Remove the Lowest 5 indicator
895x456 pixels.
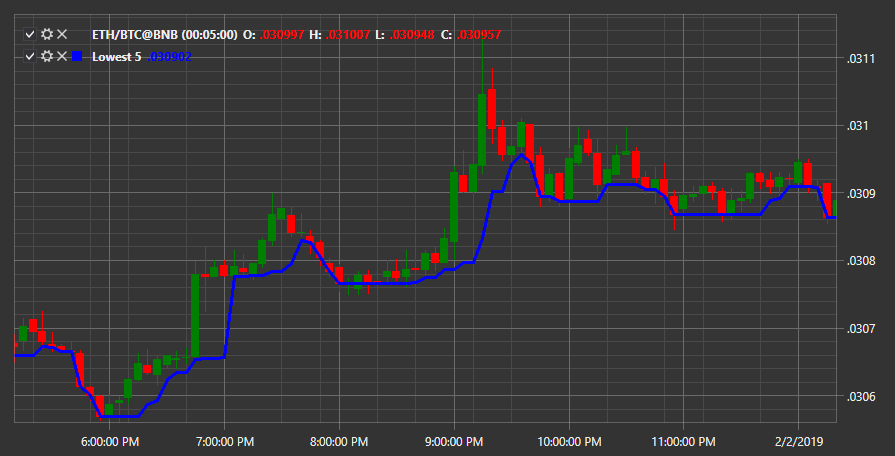[x=62, y=57]
